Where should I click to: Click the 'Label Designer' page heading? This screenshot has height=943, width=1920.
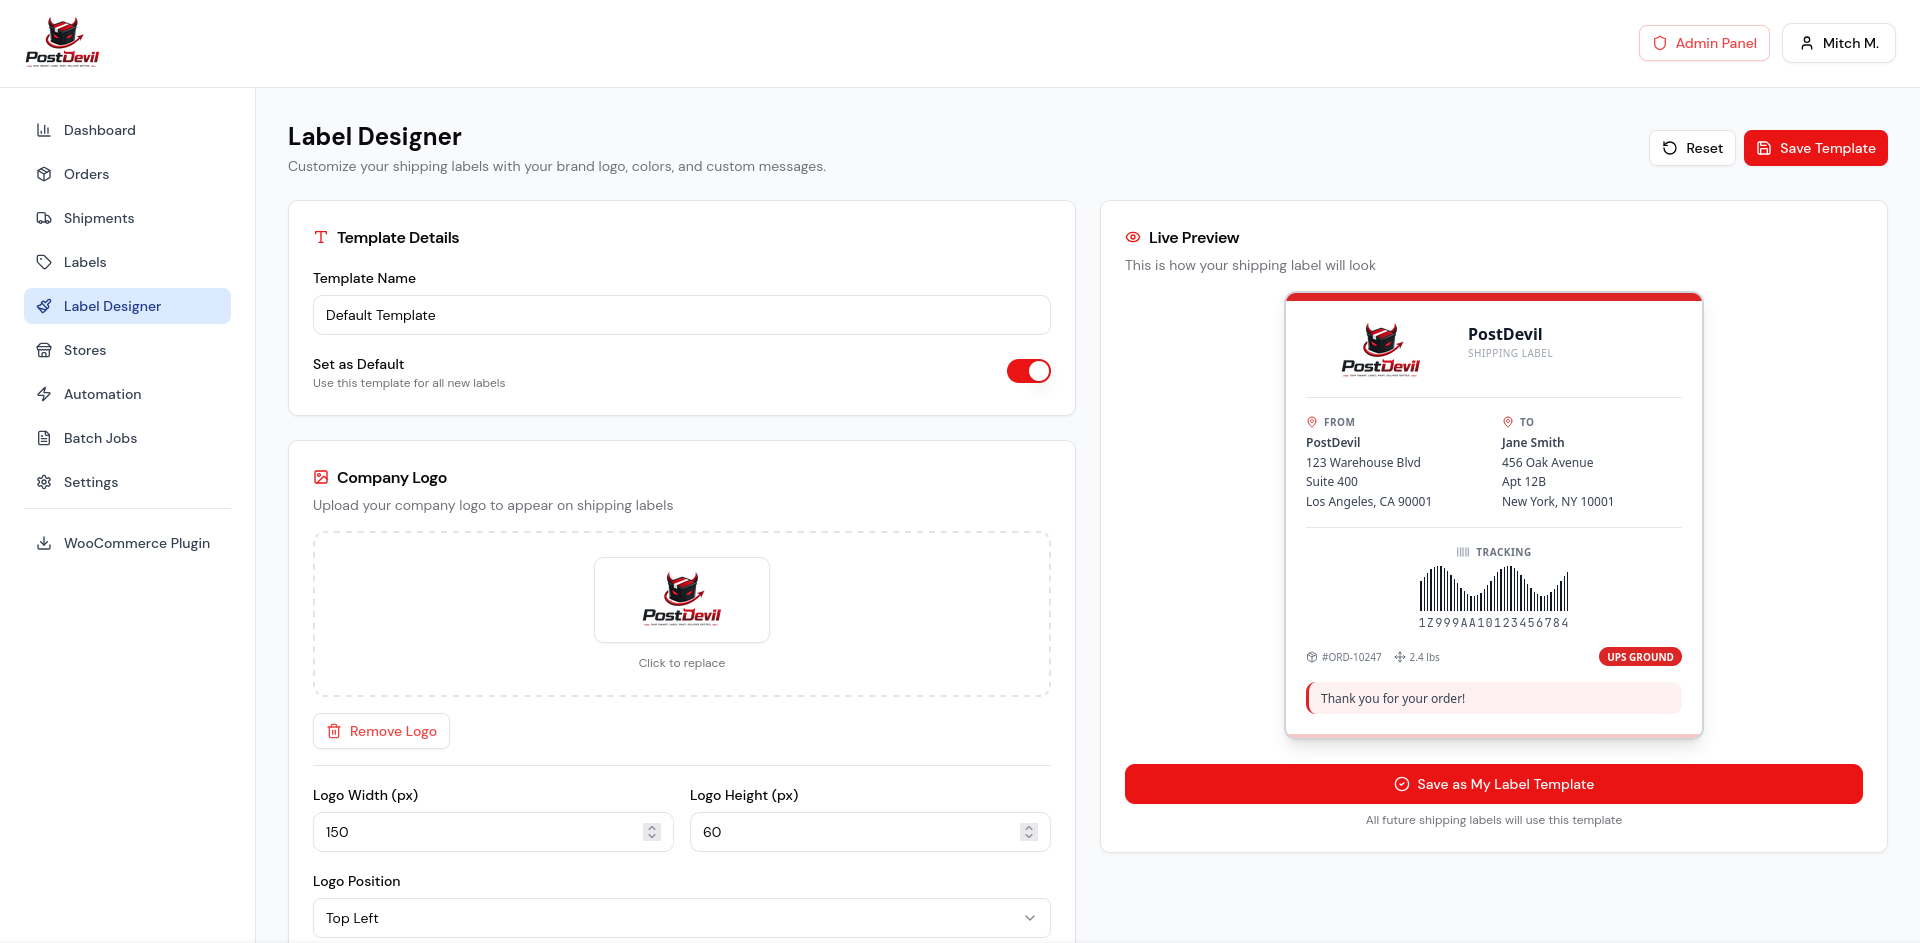coord(375,136)
